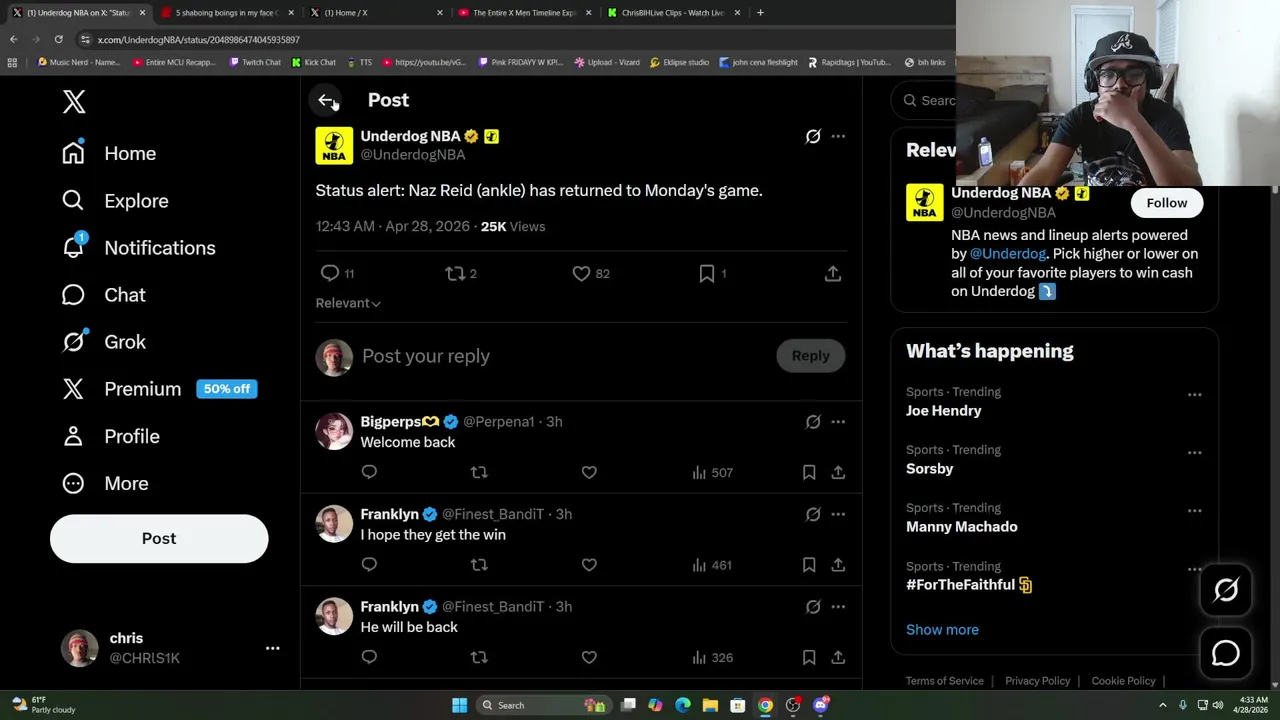The image size is (1280, 720).
Task: Switch to Entire X Men Timeline tab
Action: (523, 13)
